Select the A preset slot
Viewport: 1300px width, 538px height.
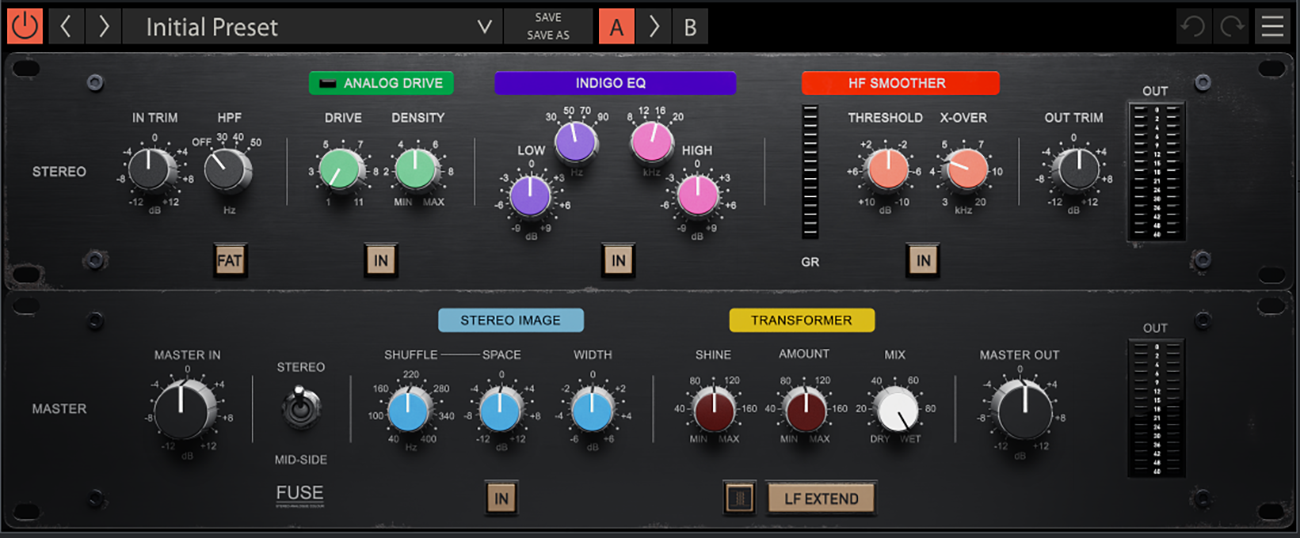616,27
